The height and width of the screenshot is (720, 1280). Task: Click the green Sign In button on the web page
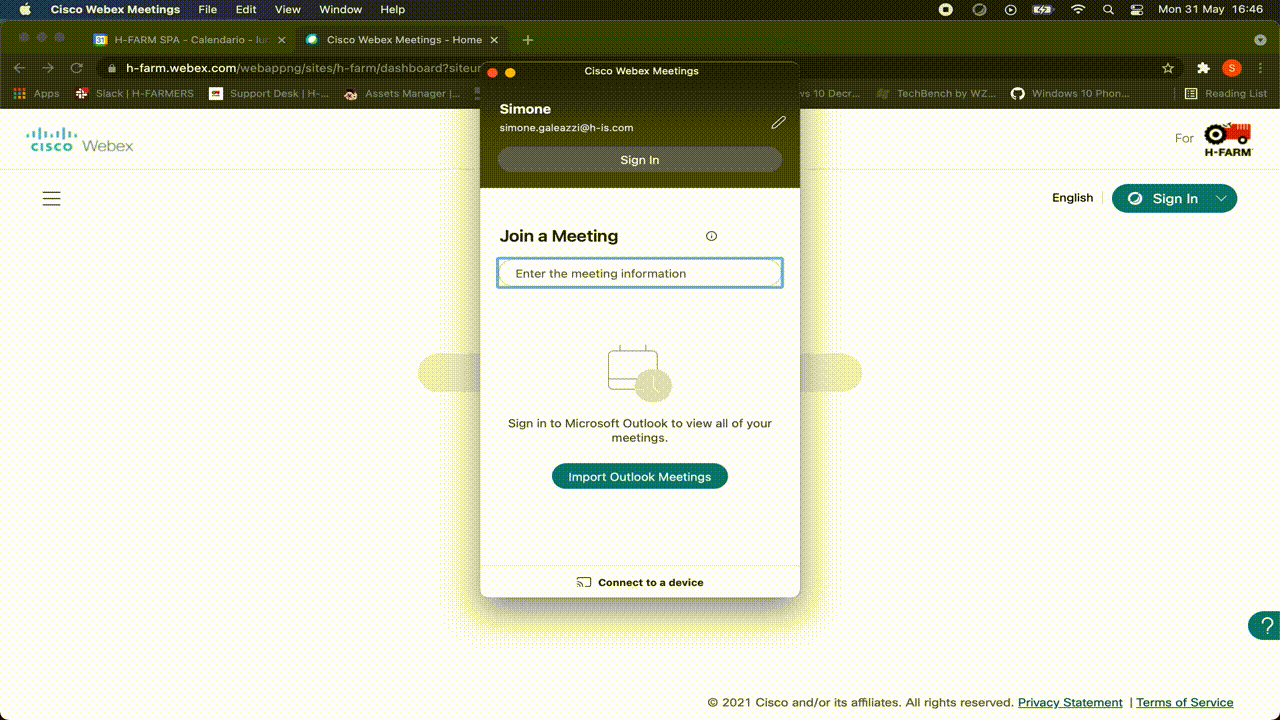click(1174, 199)
